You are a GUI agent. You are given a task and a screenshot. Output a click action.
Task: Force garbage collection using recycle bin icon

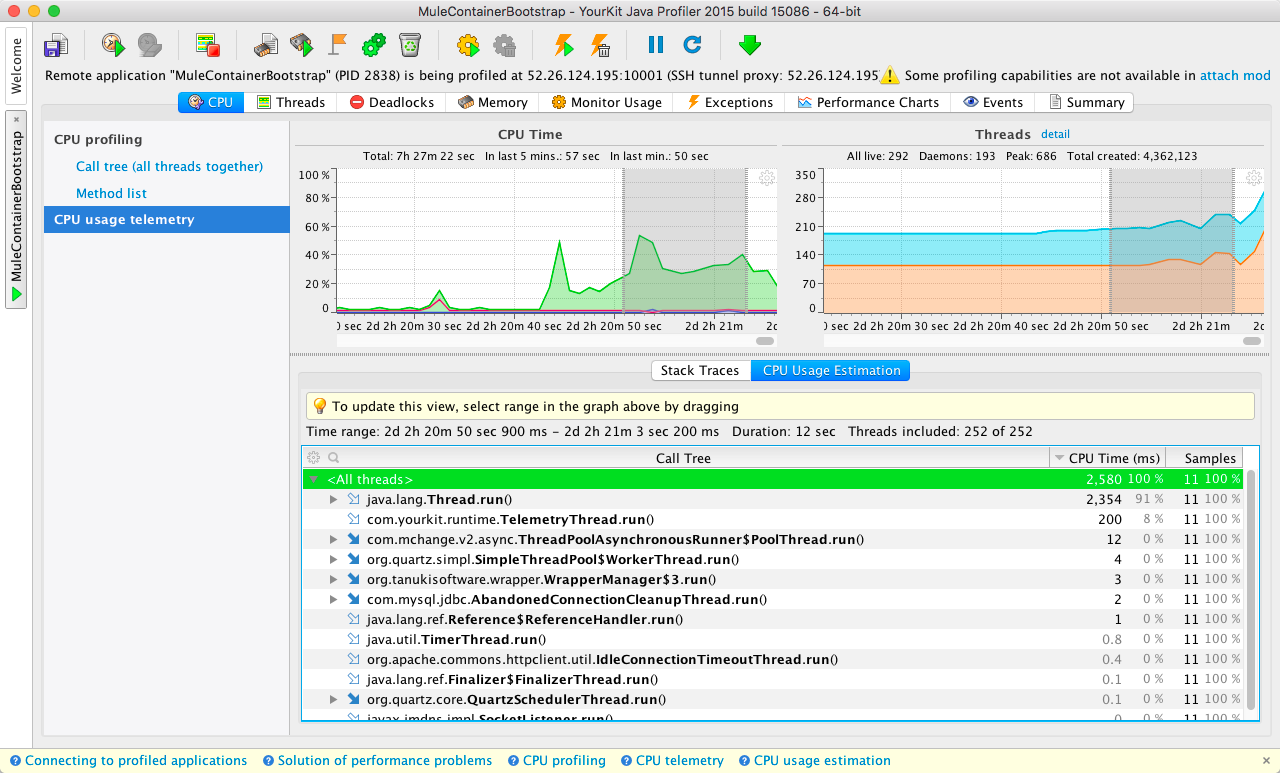[410, 45]
